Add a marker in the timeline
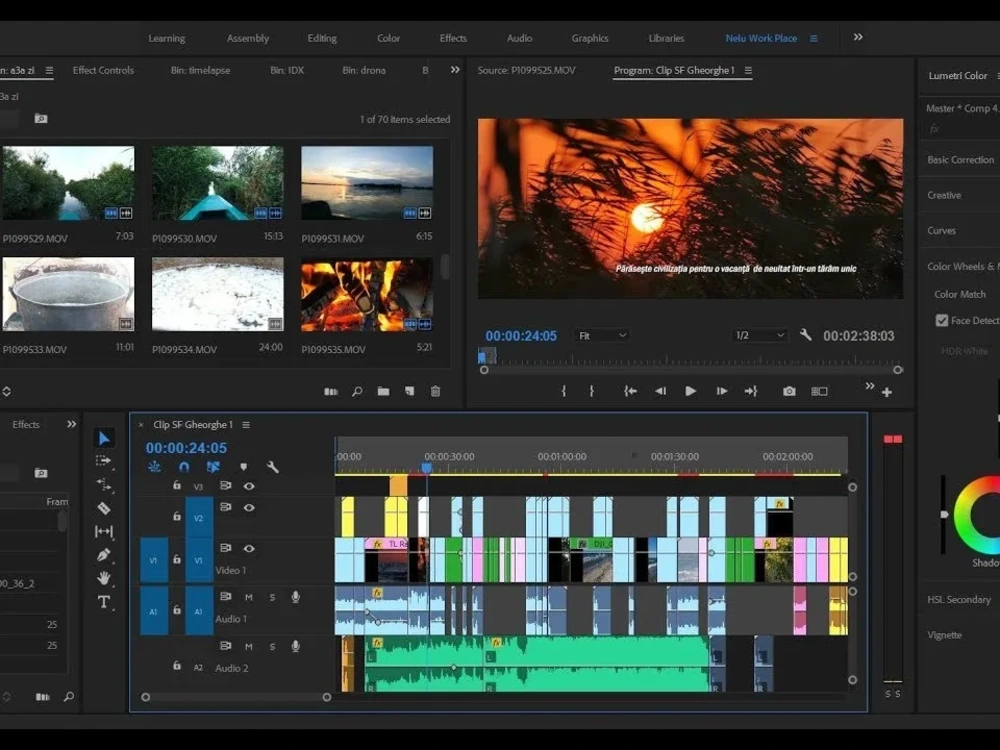The image size is (1000, 750). (243, 467)
